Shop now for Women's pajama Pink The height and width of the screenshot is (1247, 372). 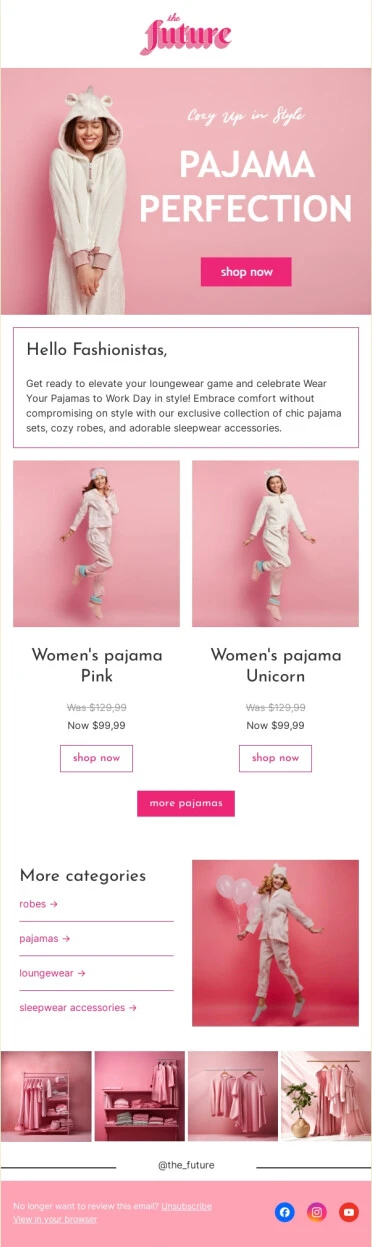(96, 758)
